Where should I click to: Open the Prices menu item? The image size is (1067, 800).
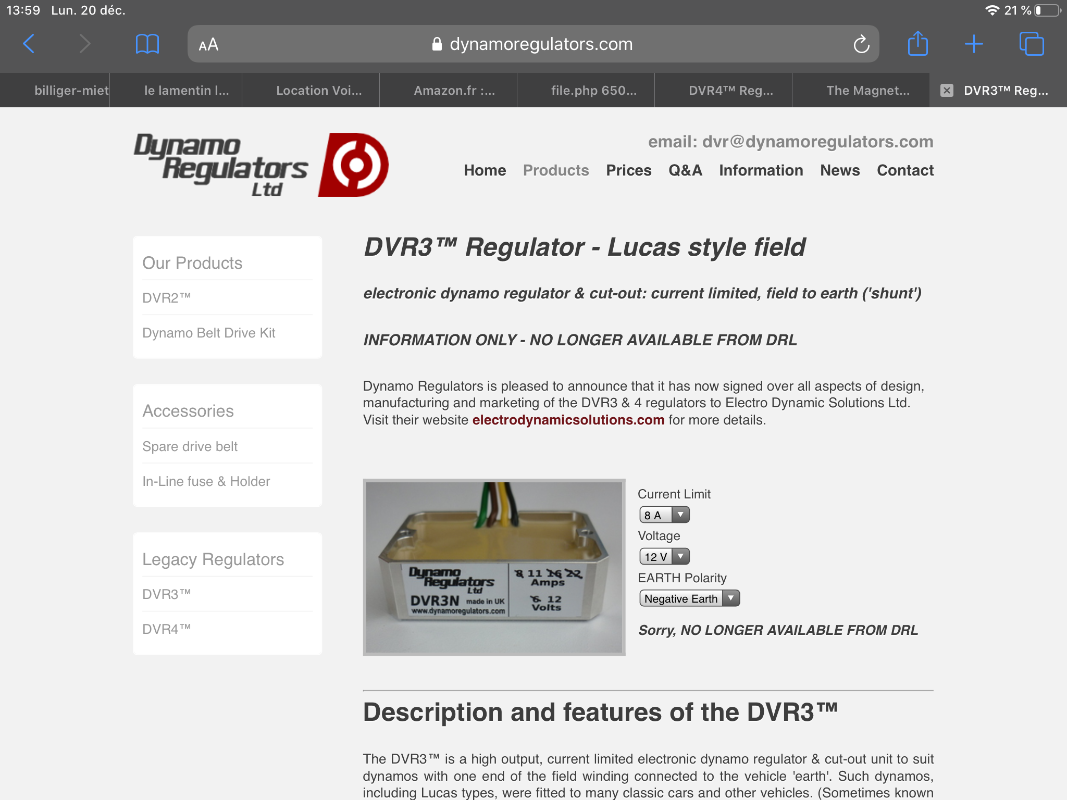(628, 170)
